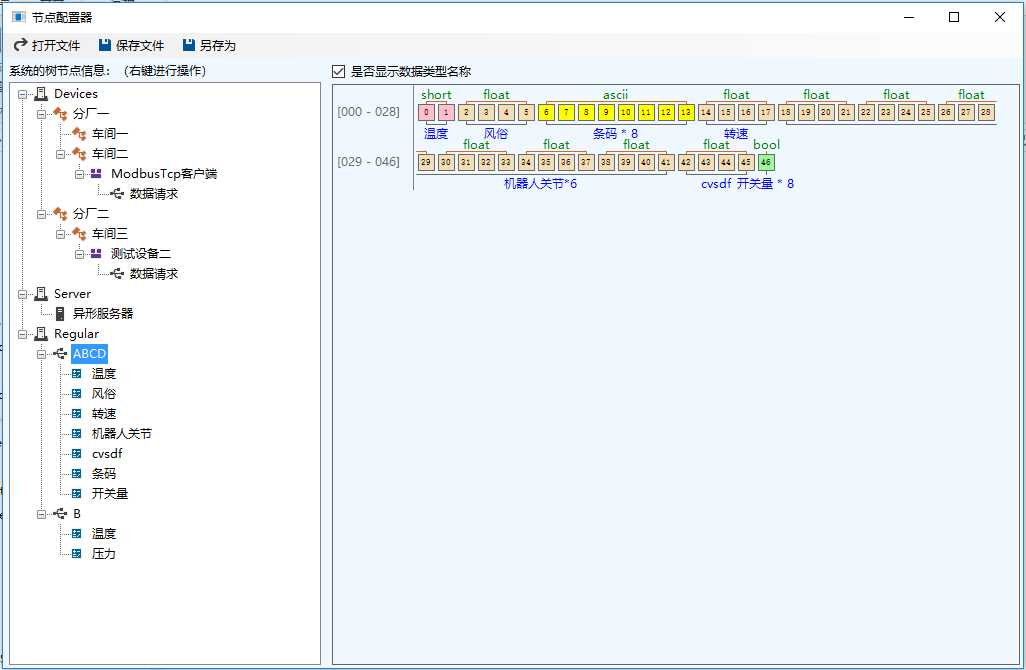Click green bool byte cell 46
Screen dimensions: 1026x670
coord(766,162)
